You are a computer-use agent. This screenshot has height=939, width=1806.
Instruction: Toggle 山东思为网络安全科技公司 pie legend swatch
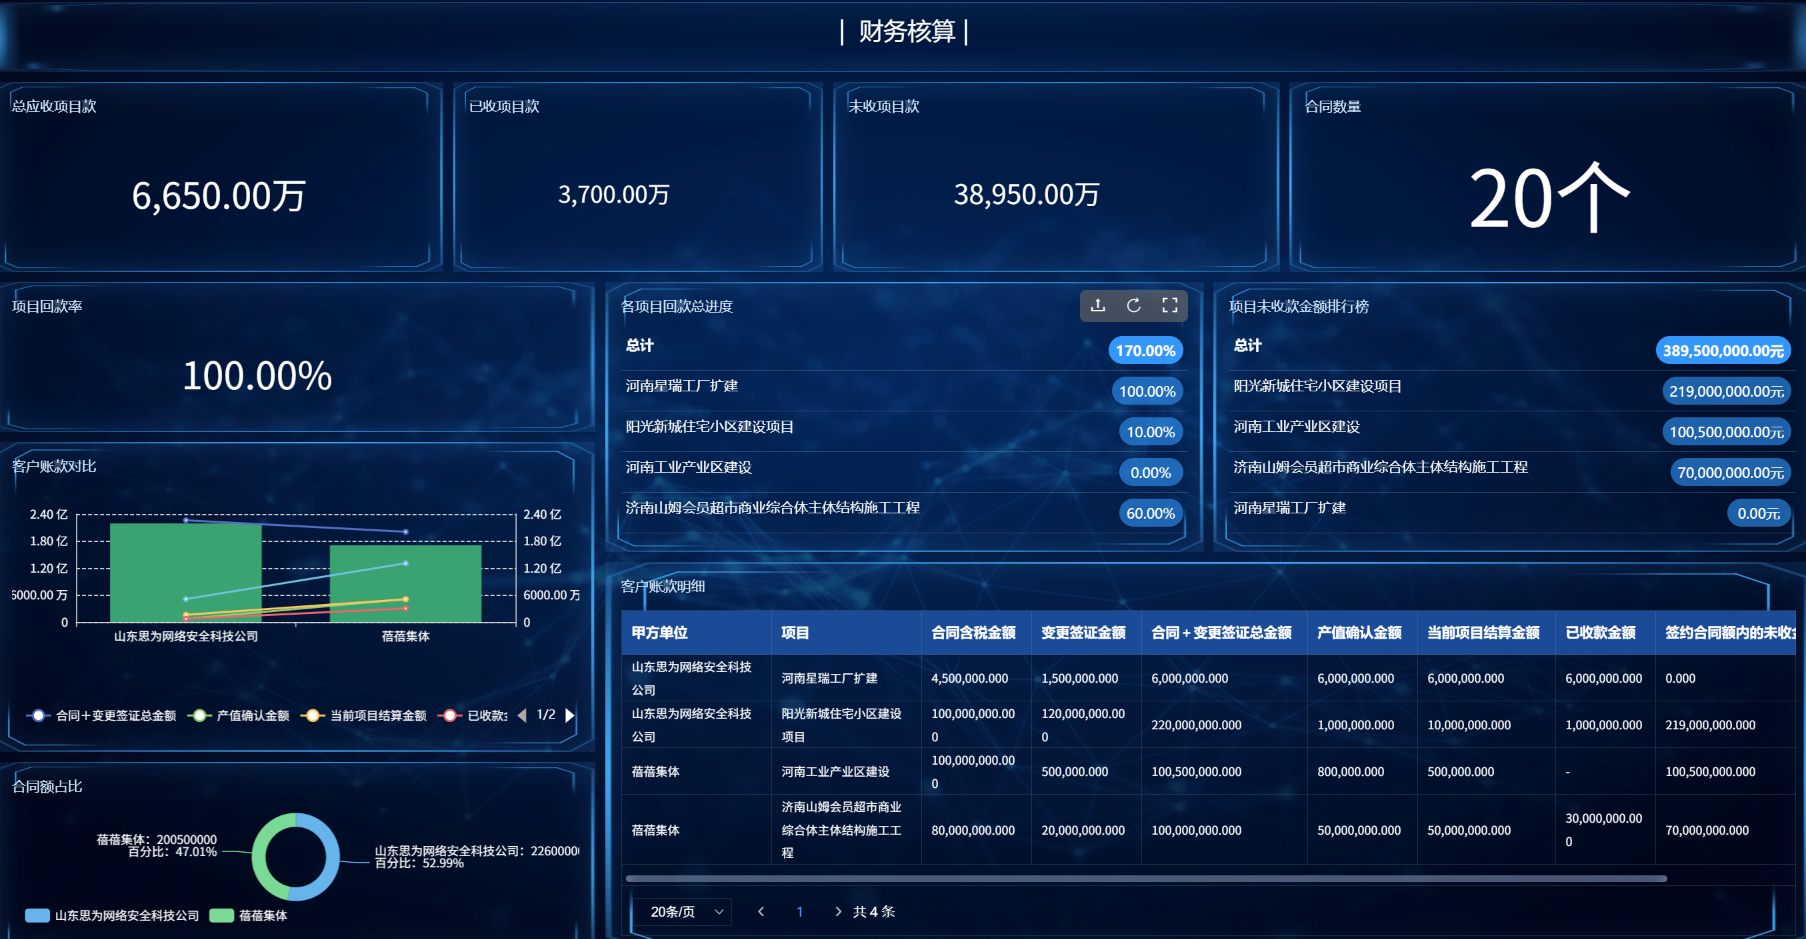38,916
